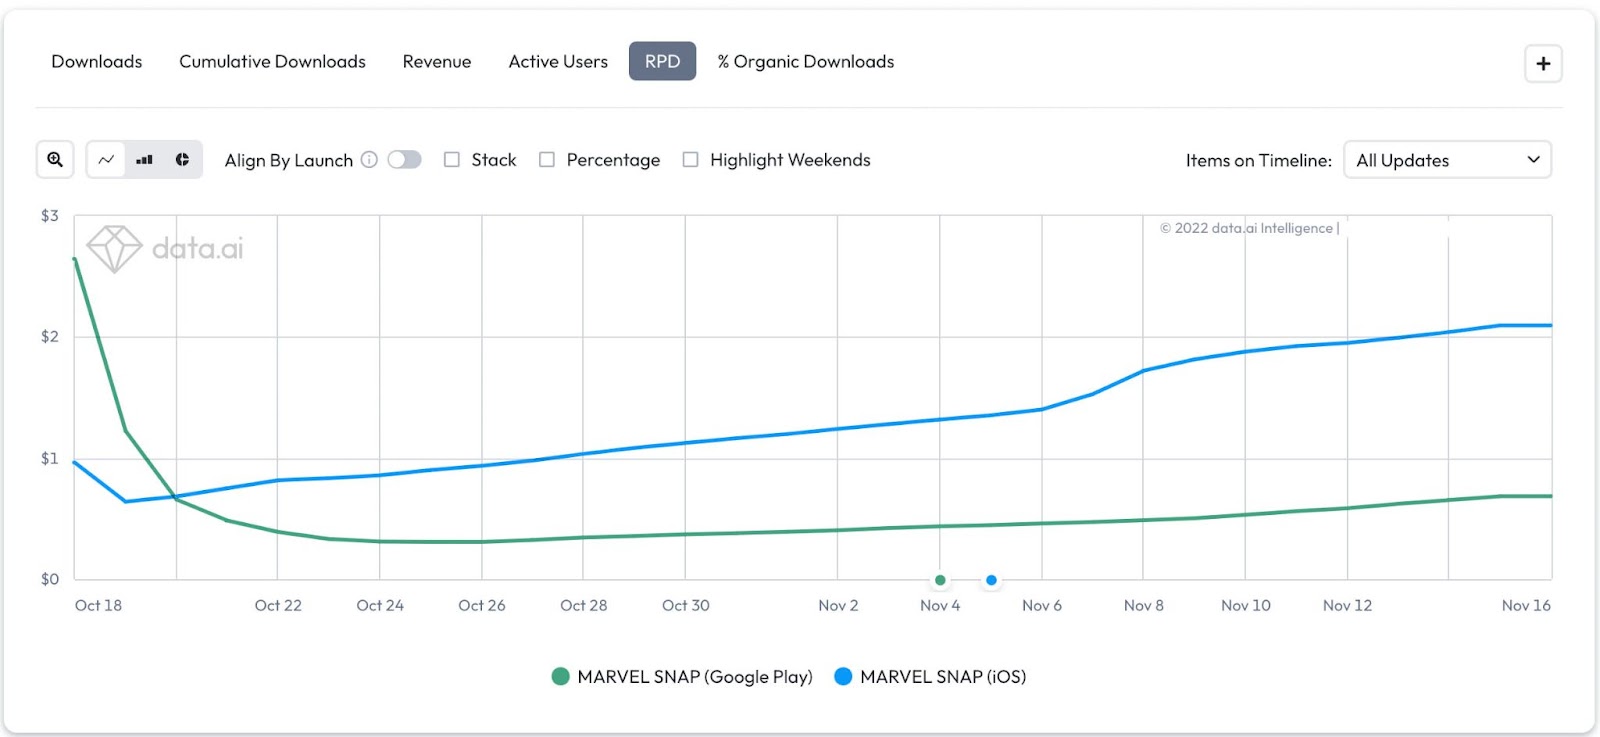Select the Active Users tab

558,62
